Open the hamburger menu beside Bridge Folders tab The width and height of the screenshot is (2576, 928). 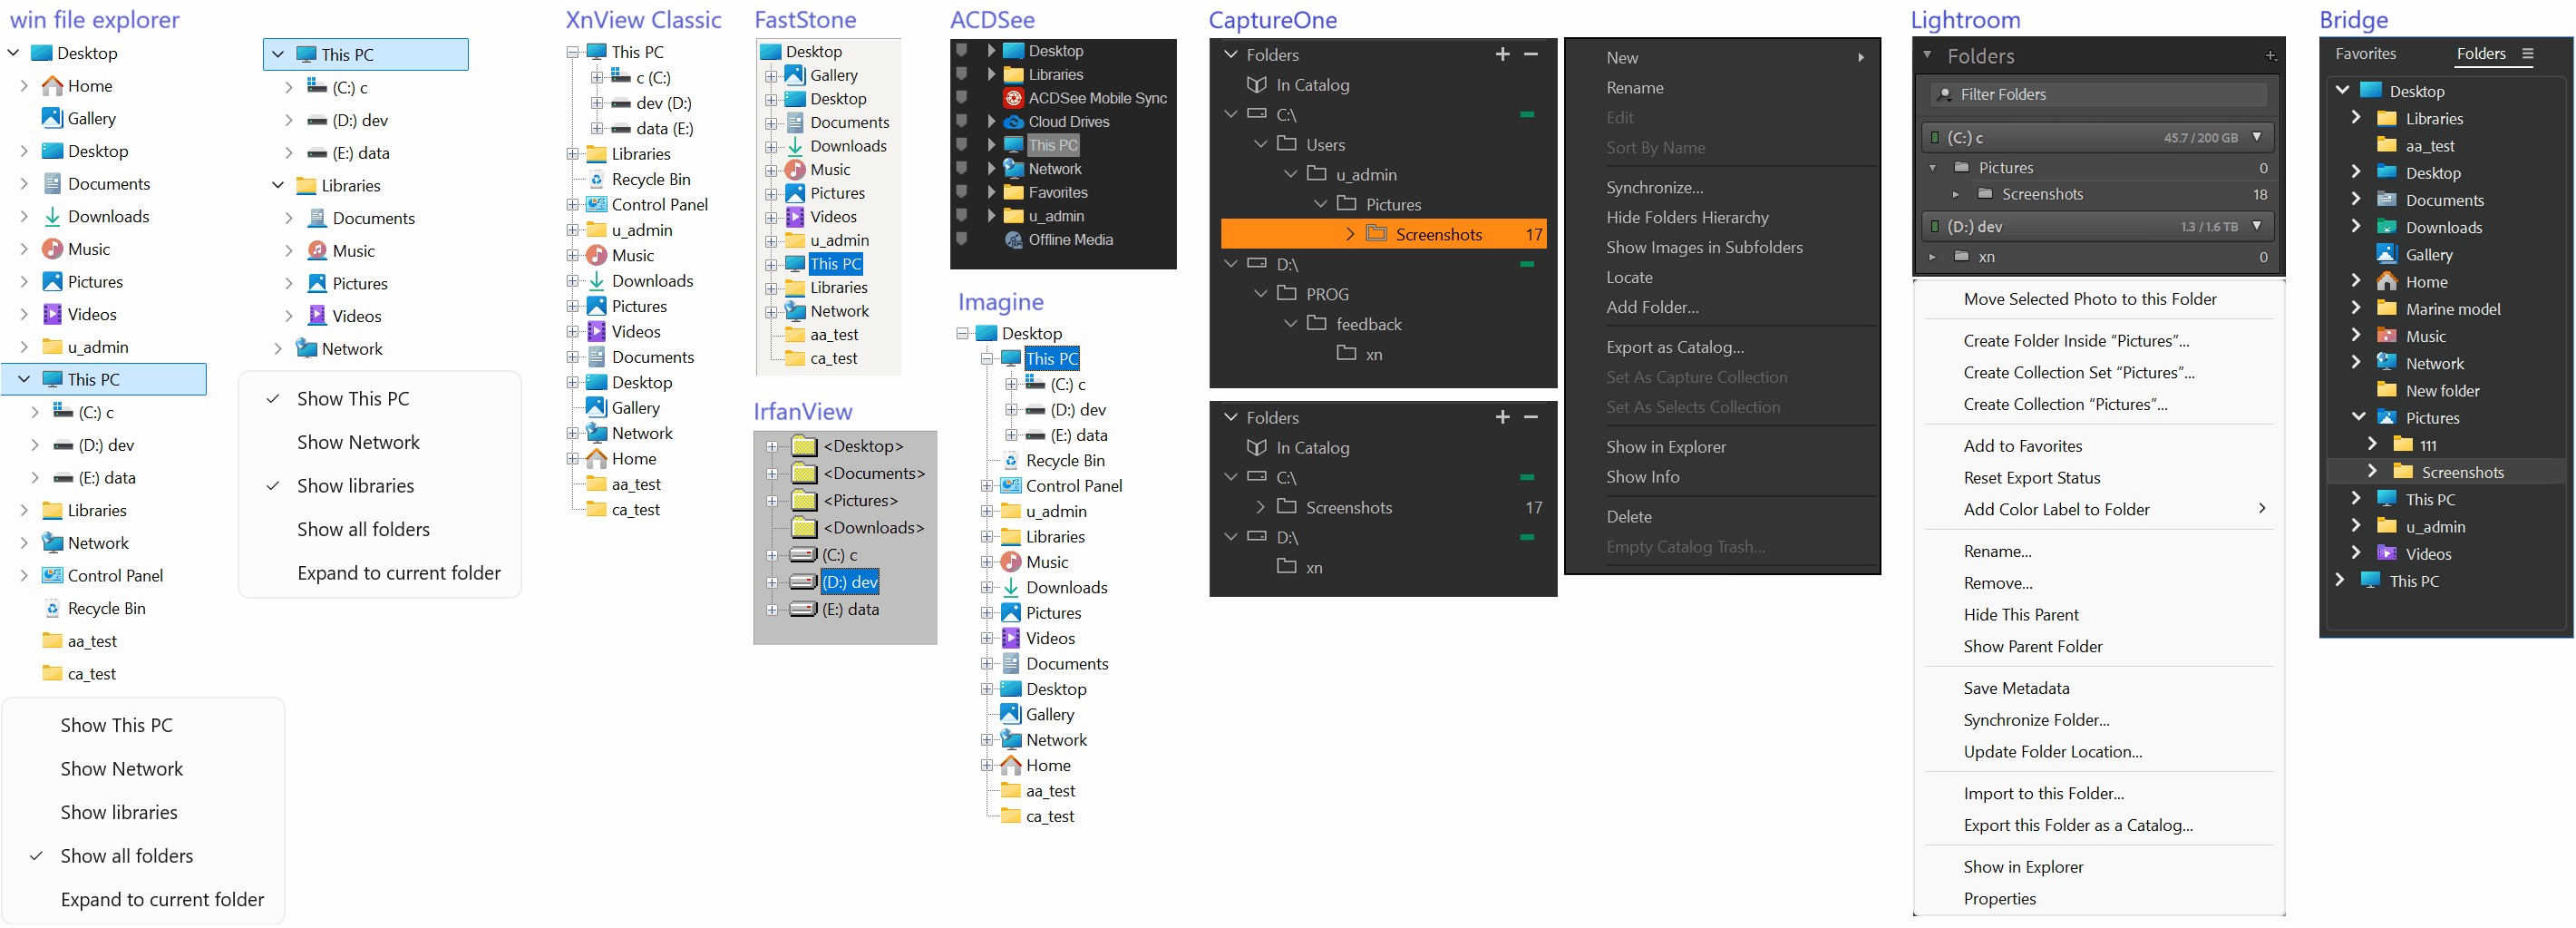point(2530,53)
